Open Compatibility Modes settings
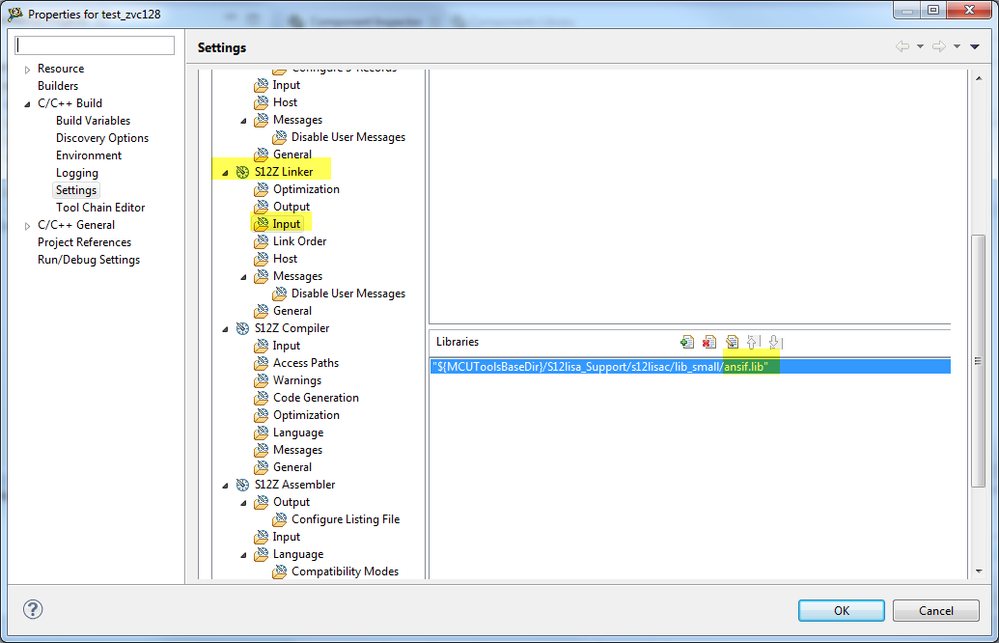Screen dimensions: 999x643 click(x=345, y=572)
